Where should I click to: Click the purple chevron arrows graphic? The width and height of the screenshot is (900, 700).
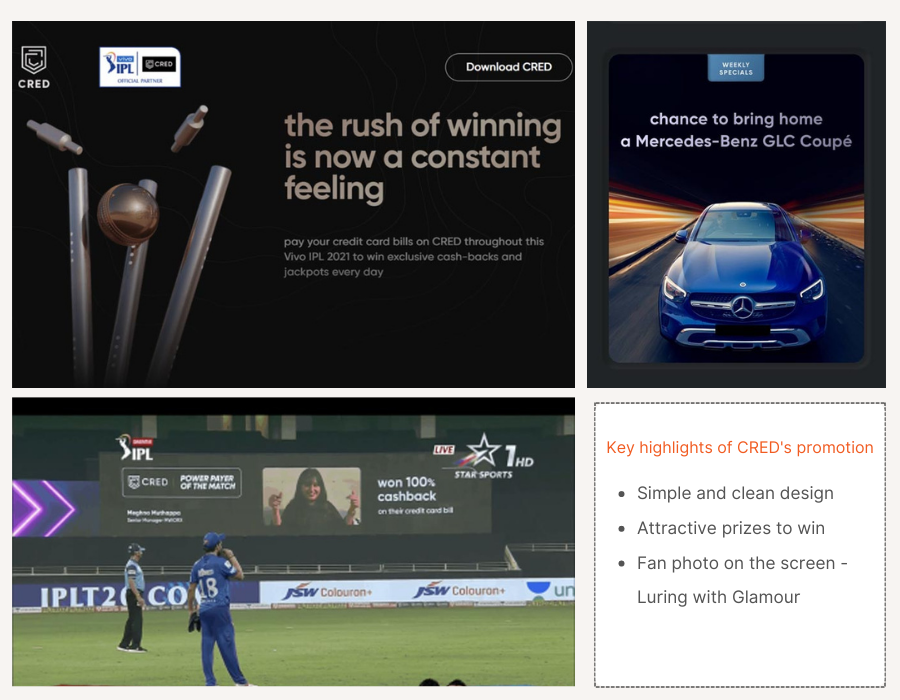[x=44, y=508]
